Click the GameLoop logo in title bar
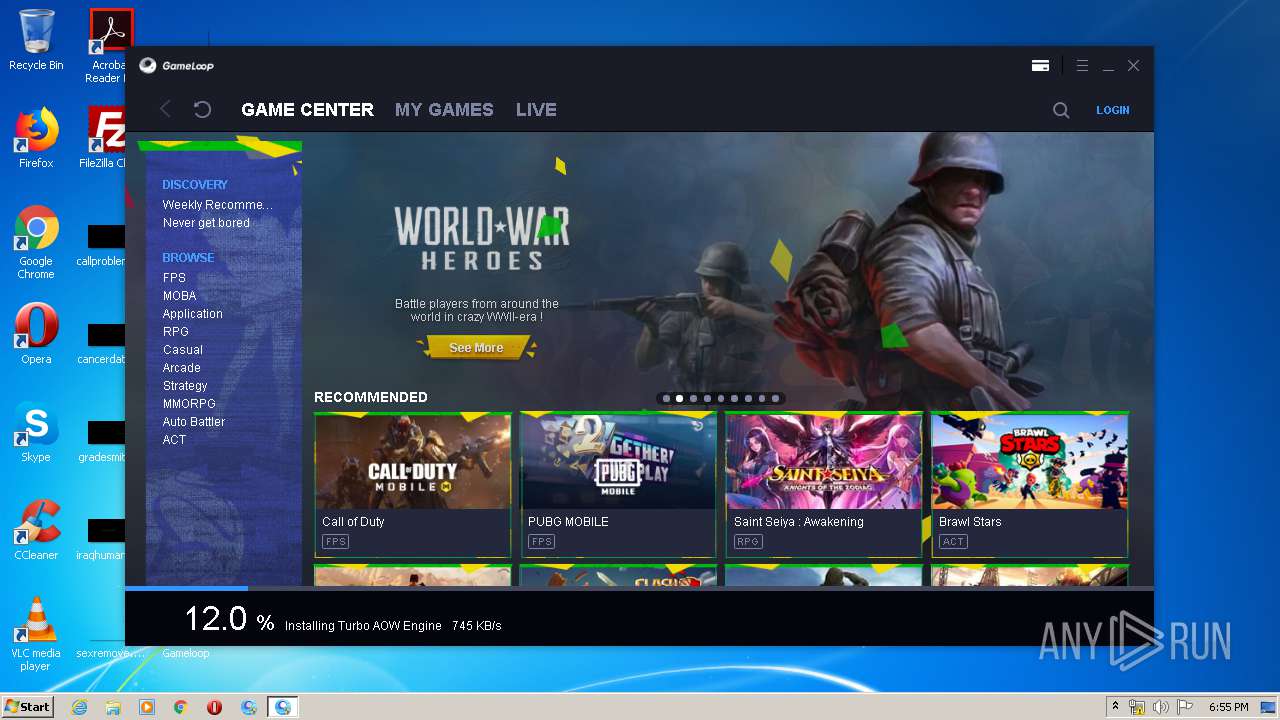 pos(176,65)
